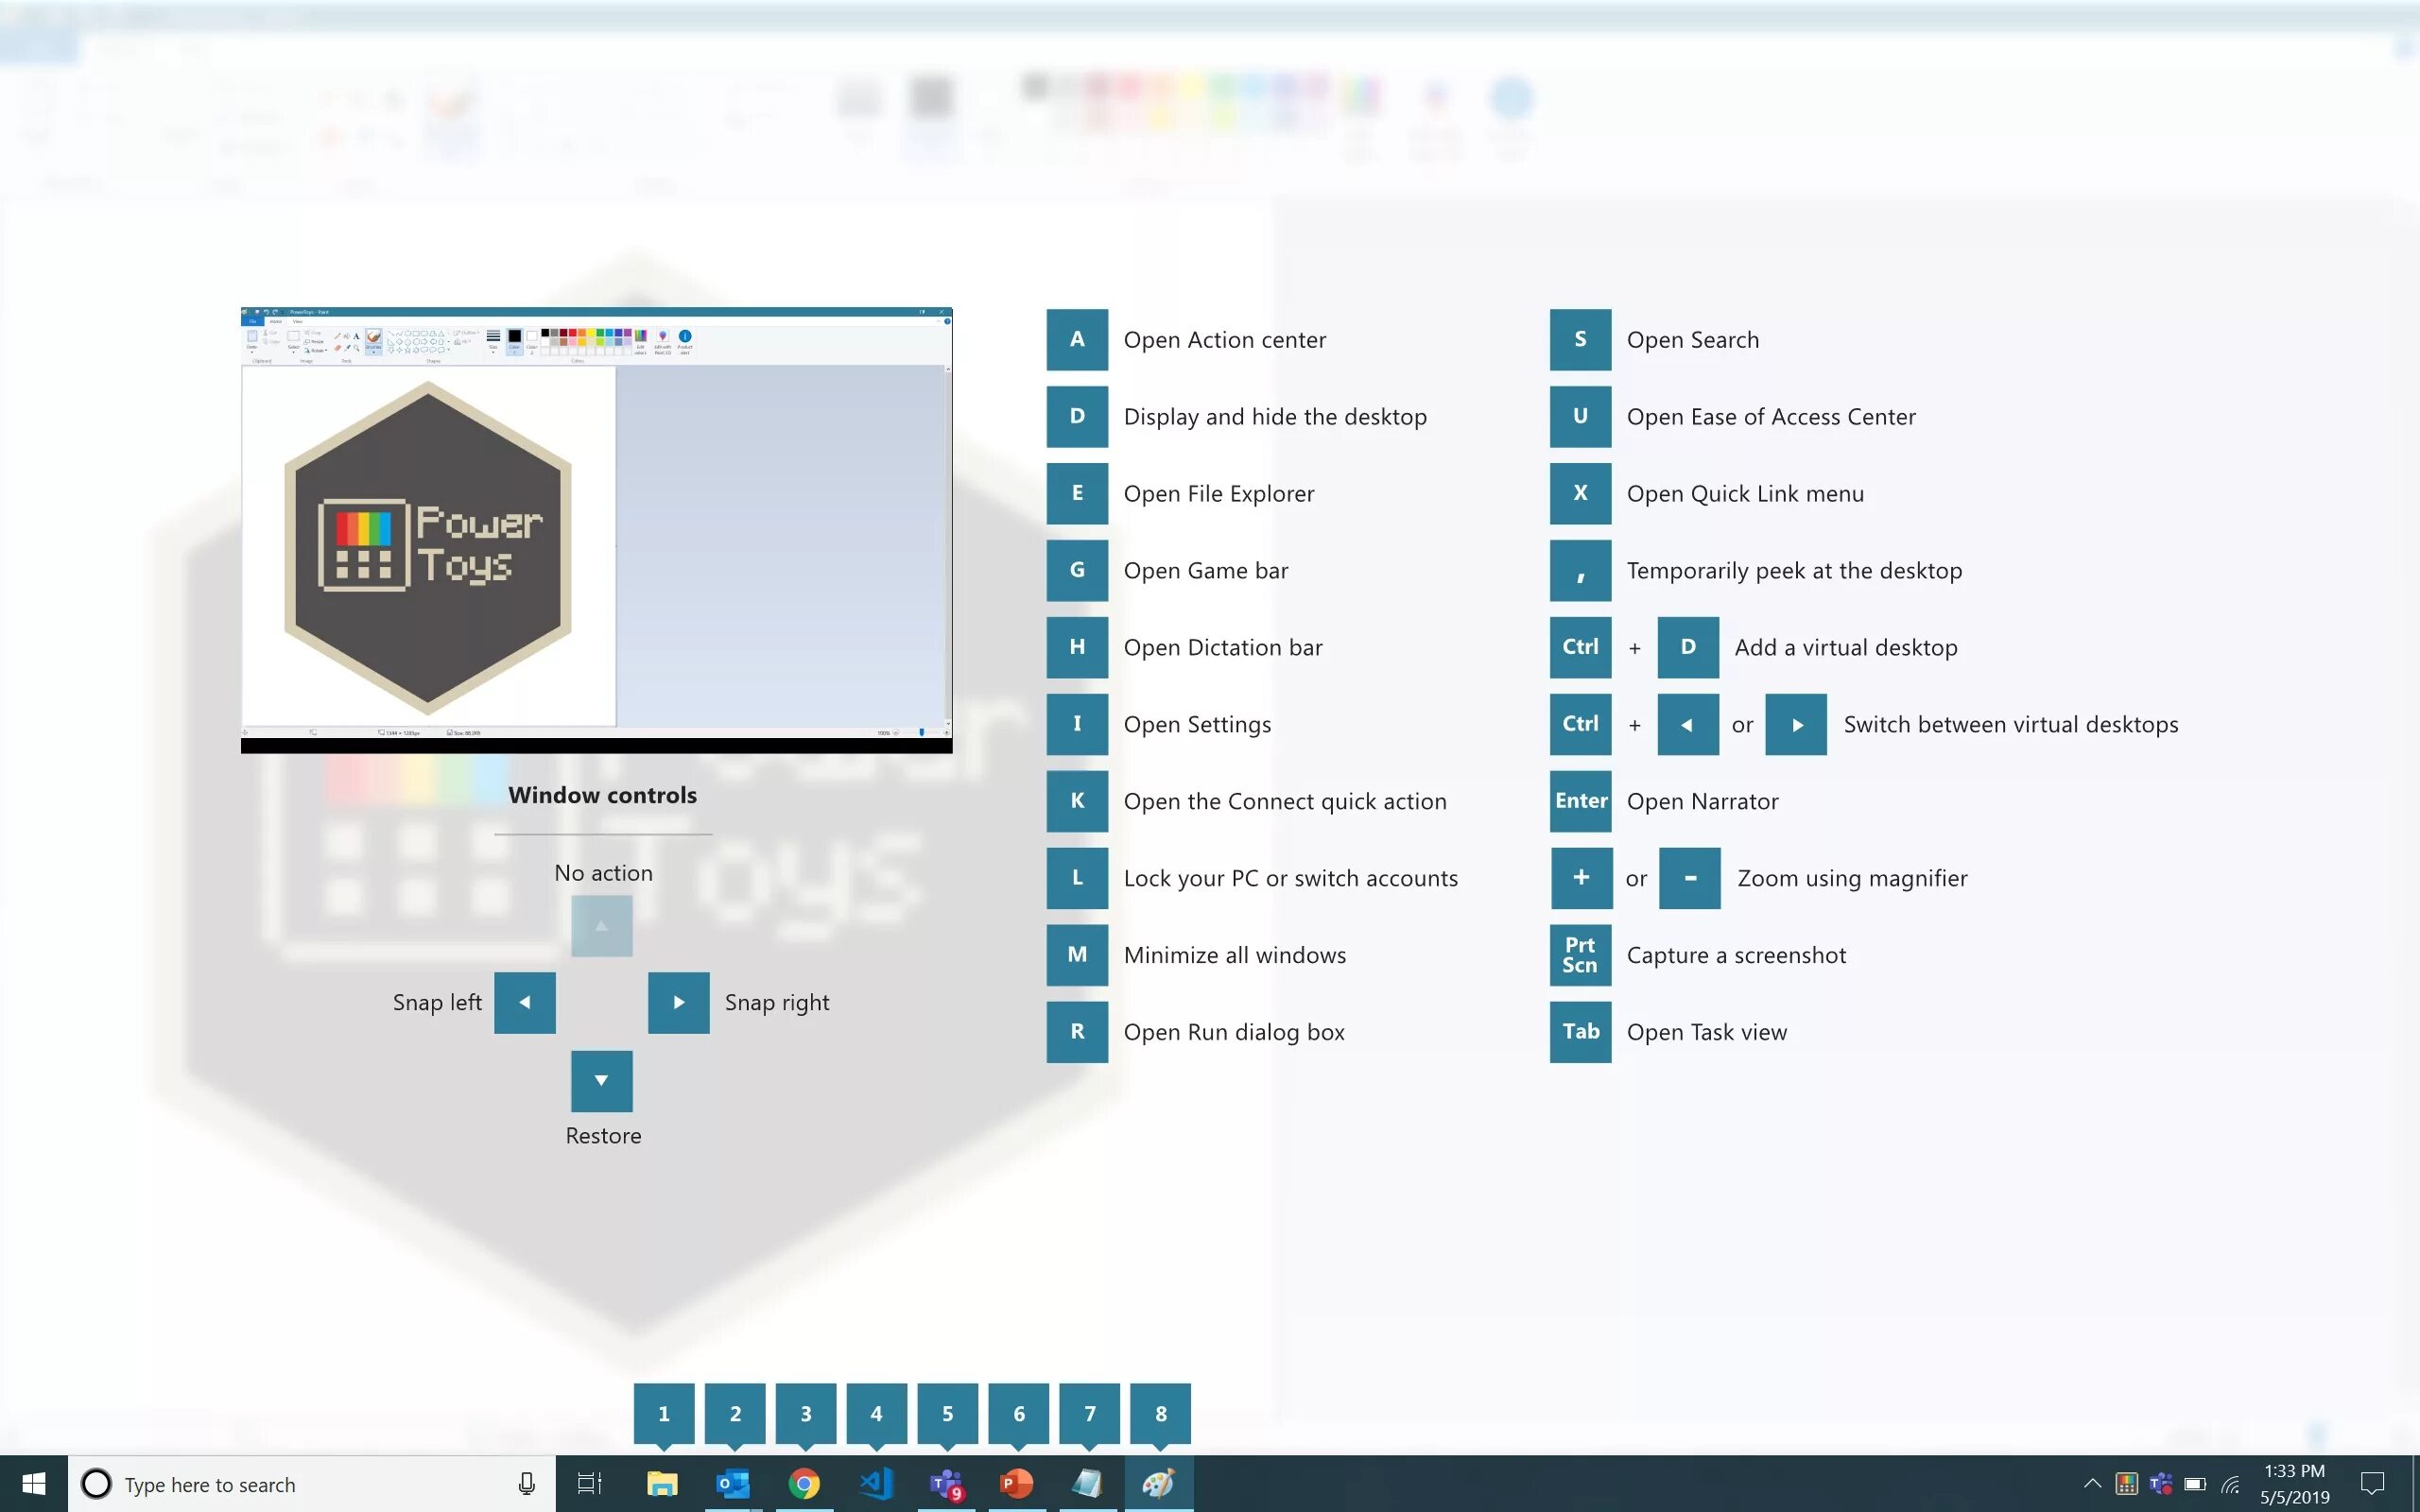
Task: Click the Chrome taskbar icon
Action: click(804, 1485)
